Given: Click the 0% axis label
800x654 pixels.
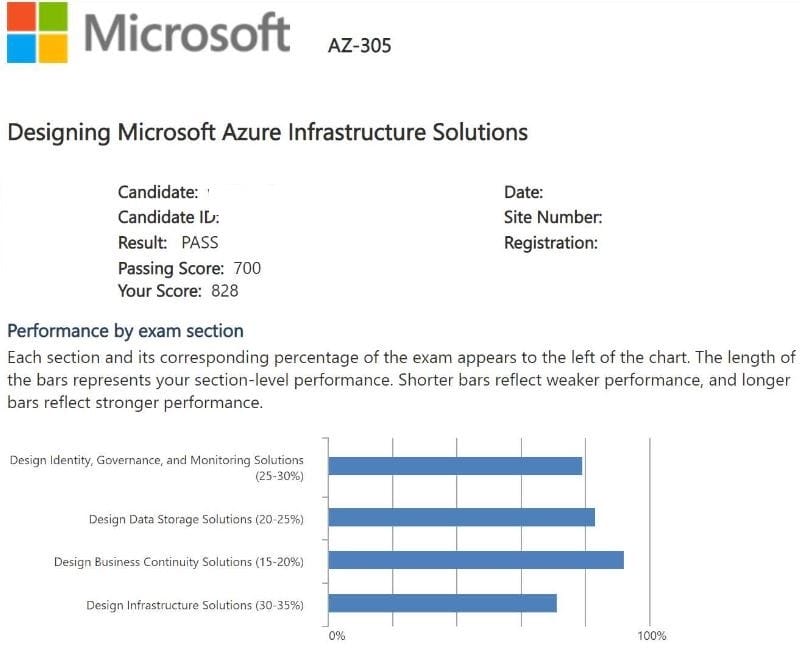Looking at the screenshot, I should [x=337, y=636].
